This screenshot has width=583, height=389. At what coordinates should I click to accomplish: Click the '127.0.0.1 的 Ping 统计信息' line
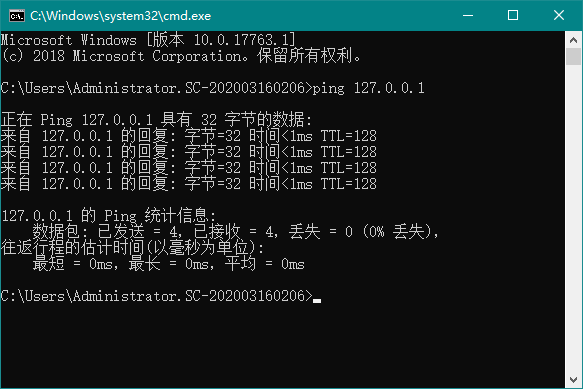click(x=109, y=216)
